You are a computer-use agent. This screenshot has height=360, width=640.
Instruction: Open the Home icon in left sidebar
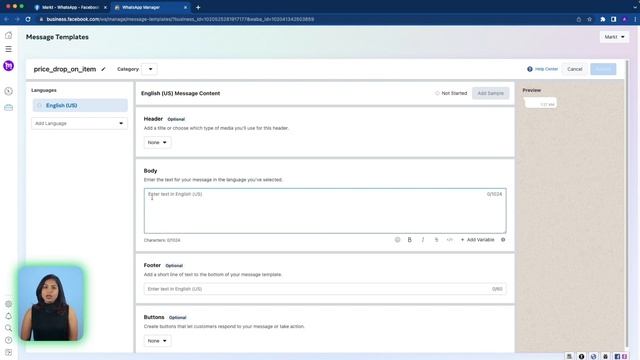pyautogui.click(x=8, y=36)
